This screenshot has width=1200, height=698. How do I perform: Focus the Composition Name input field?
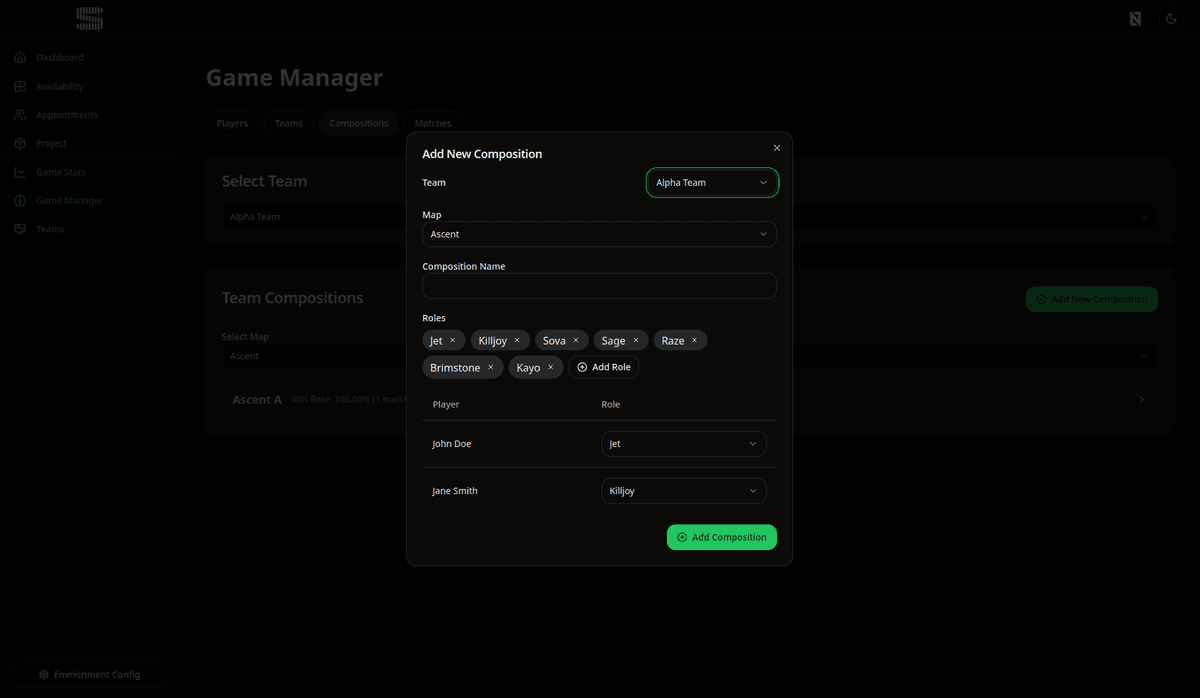click(599, 286)
